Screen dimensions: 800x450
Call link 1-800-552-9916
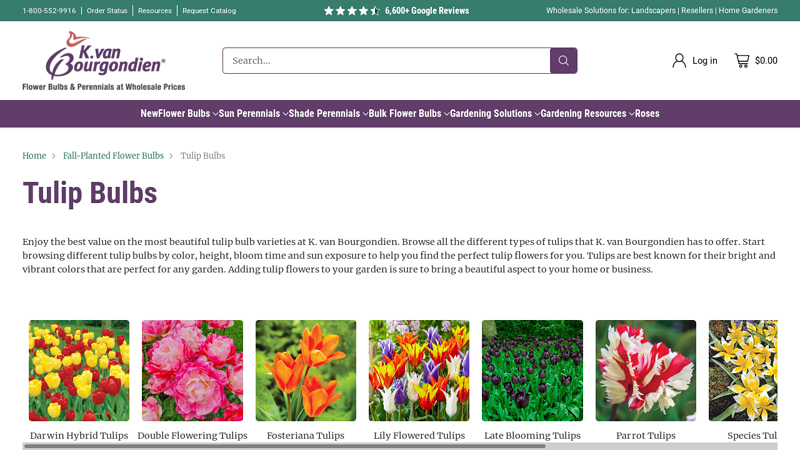(49, 11)
